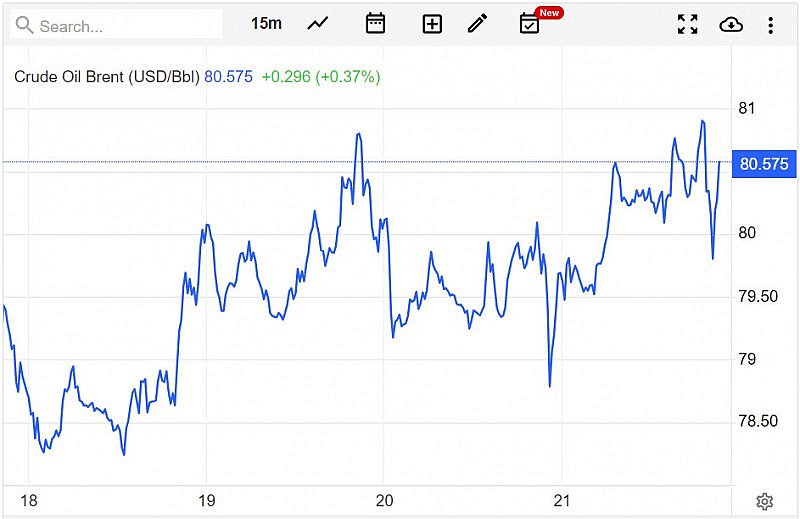This screenshot has width=800, height=519.
Task: Click the Crude Oil Brent title label
Action: pyautogui.click(x=107, y=76)
